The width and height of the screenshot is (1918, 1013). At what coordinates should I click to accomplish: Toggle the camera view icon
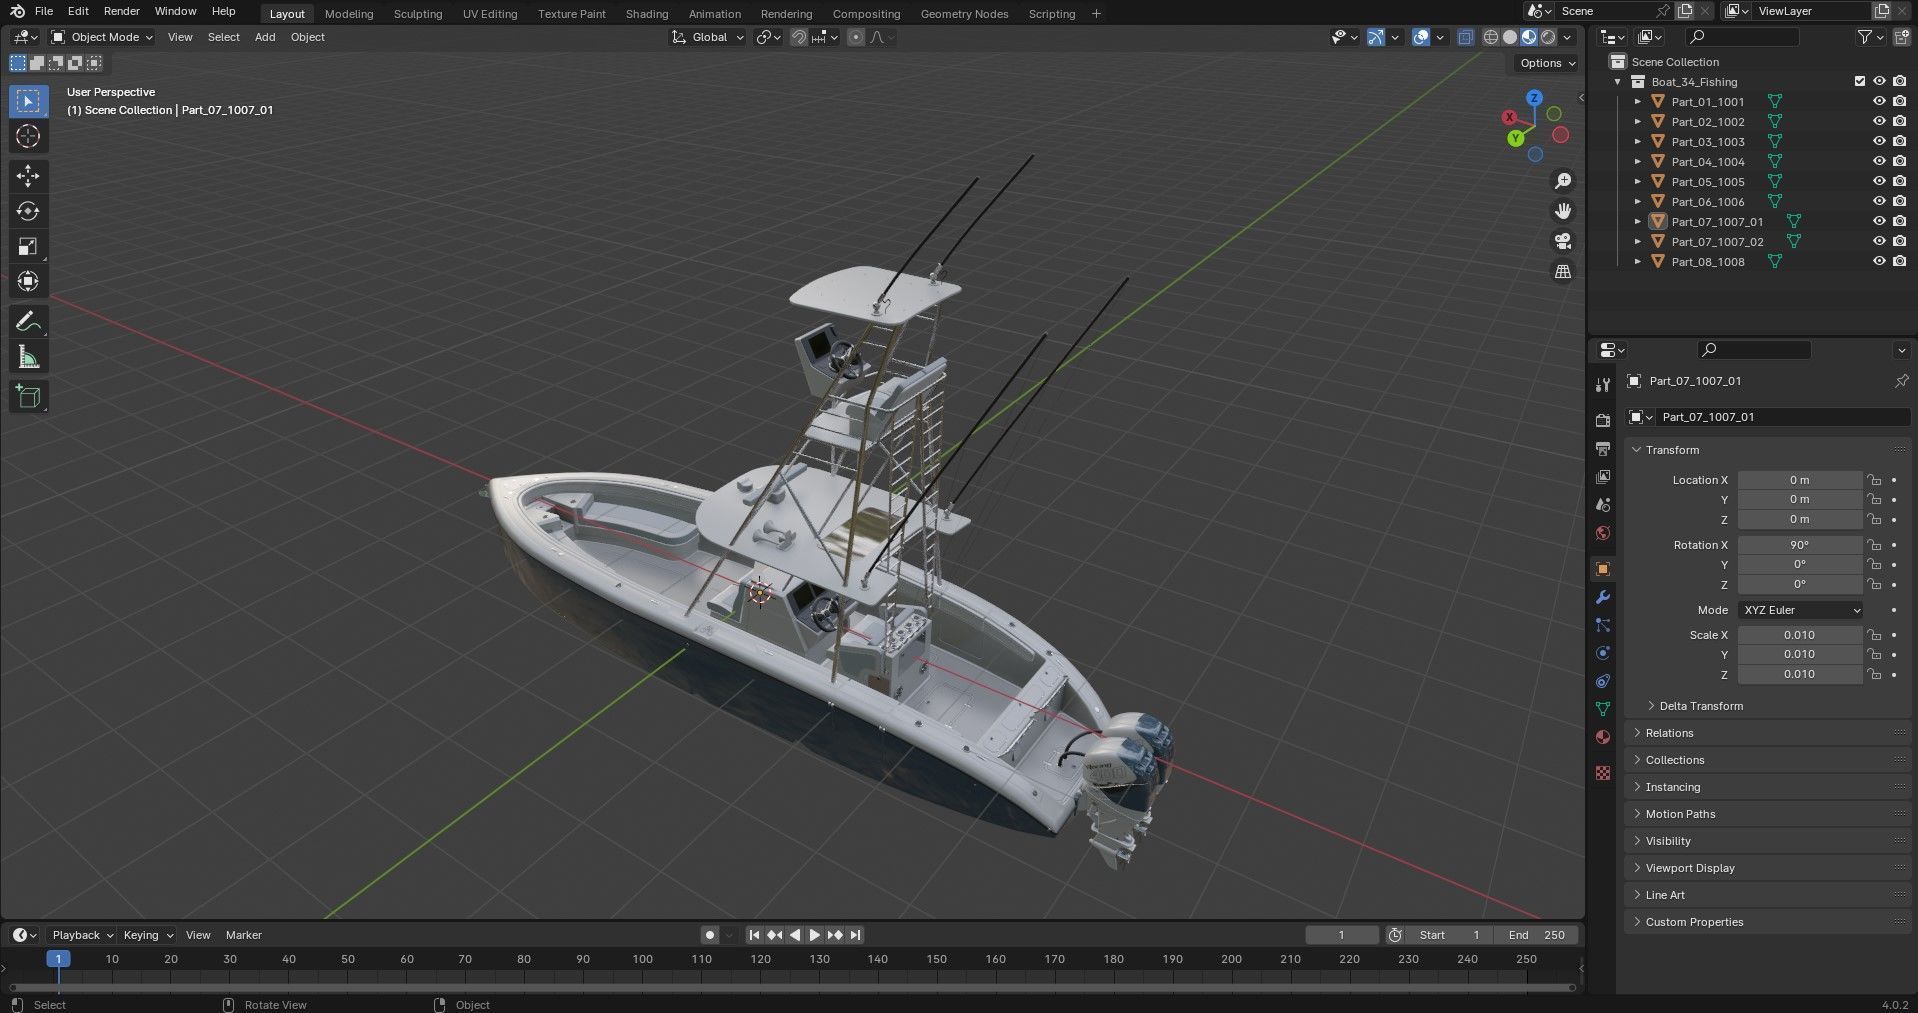click(1562, 241)
